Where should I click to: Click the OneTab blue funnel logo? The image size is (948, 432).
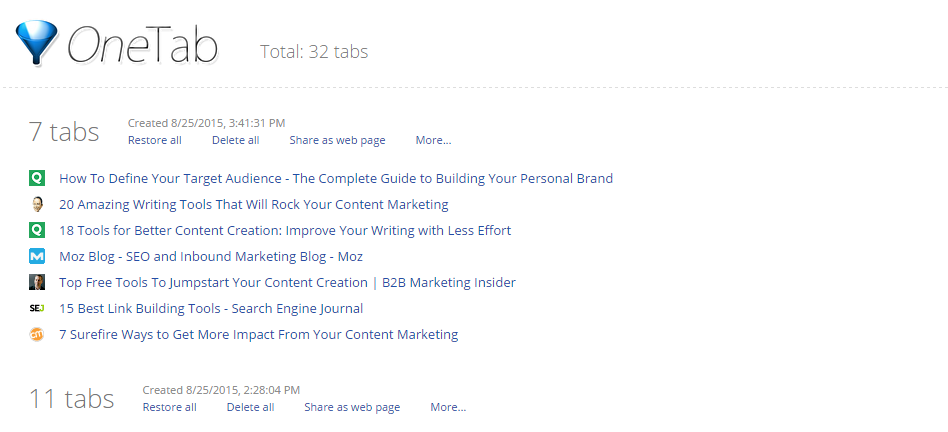36,42
